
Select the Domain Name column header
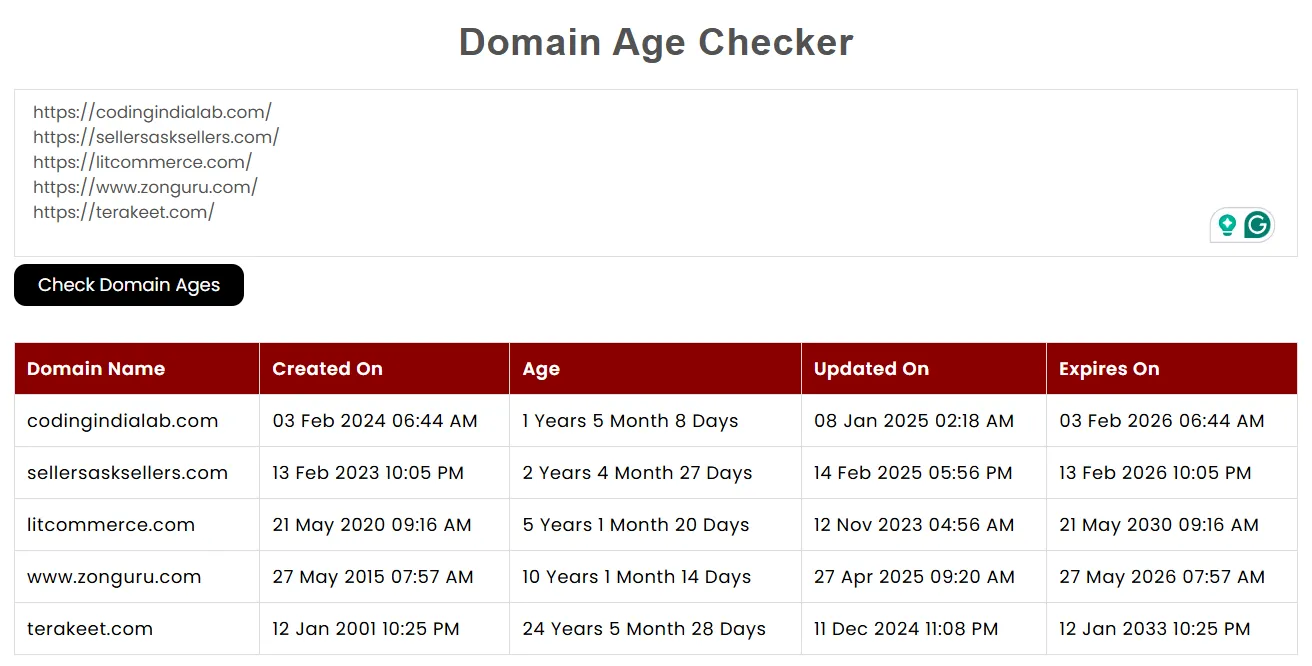pyautogui.click(x=95, y=368)
